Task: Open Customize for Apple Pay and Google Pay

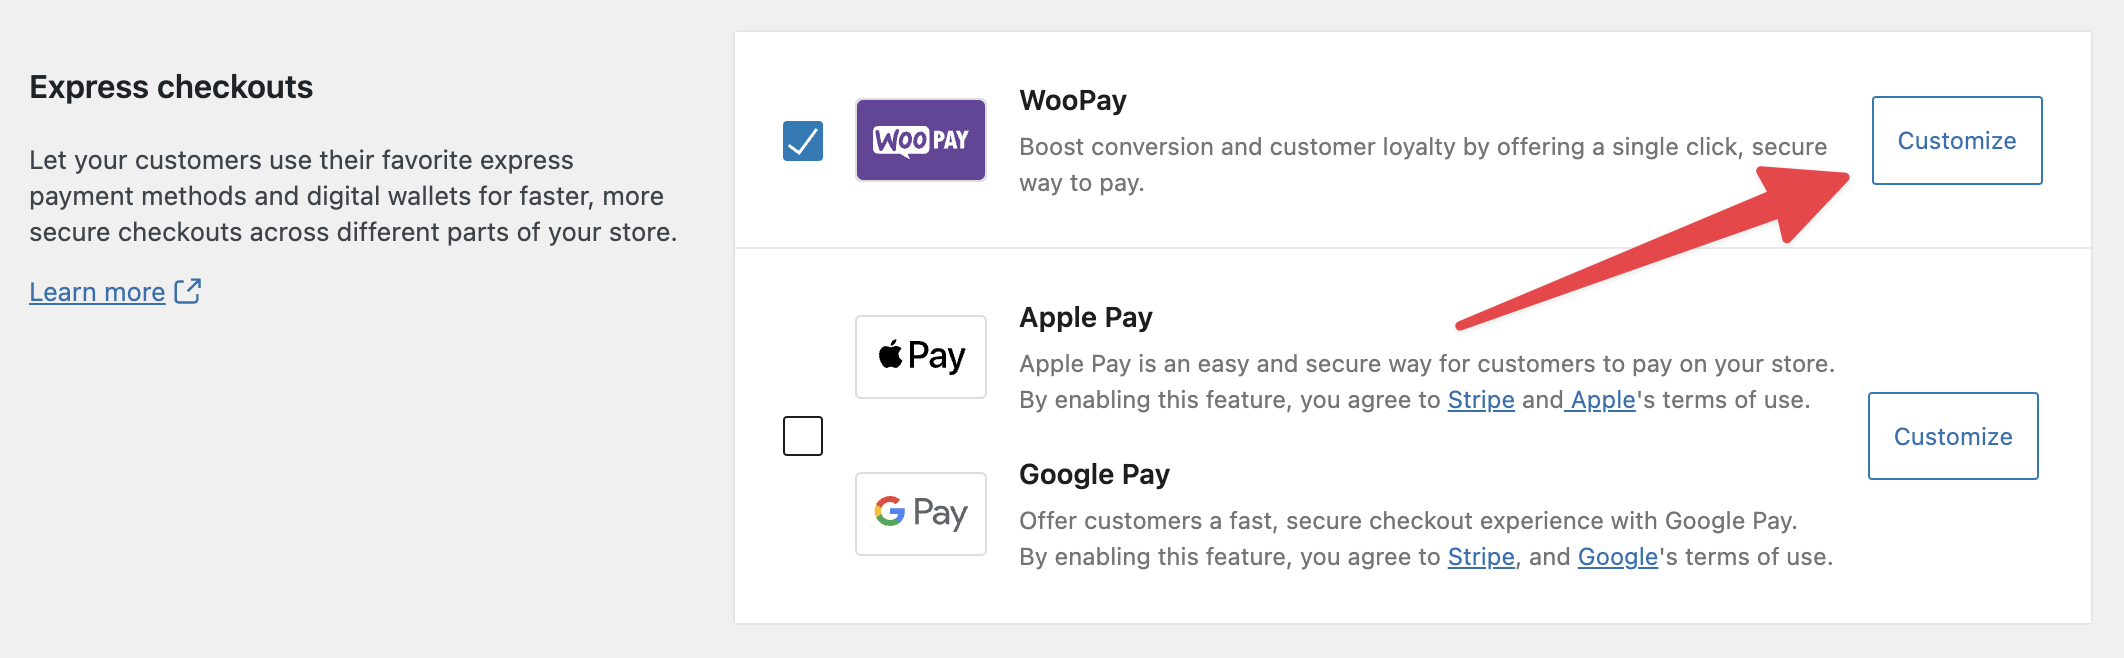Action: point(1952,436)
